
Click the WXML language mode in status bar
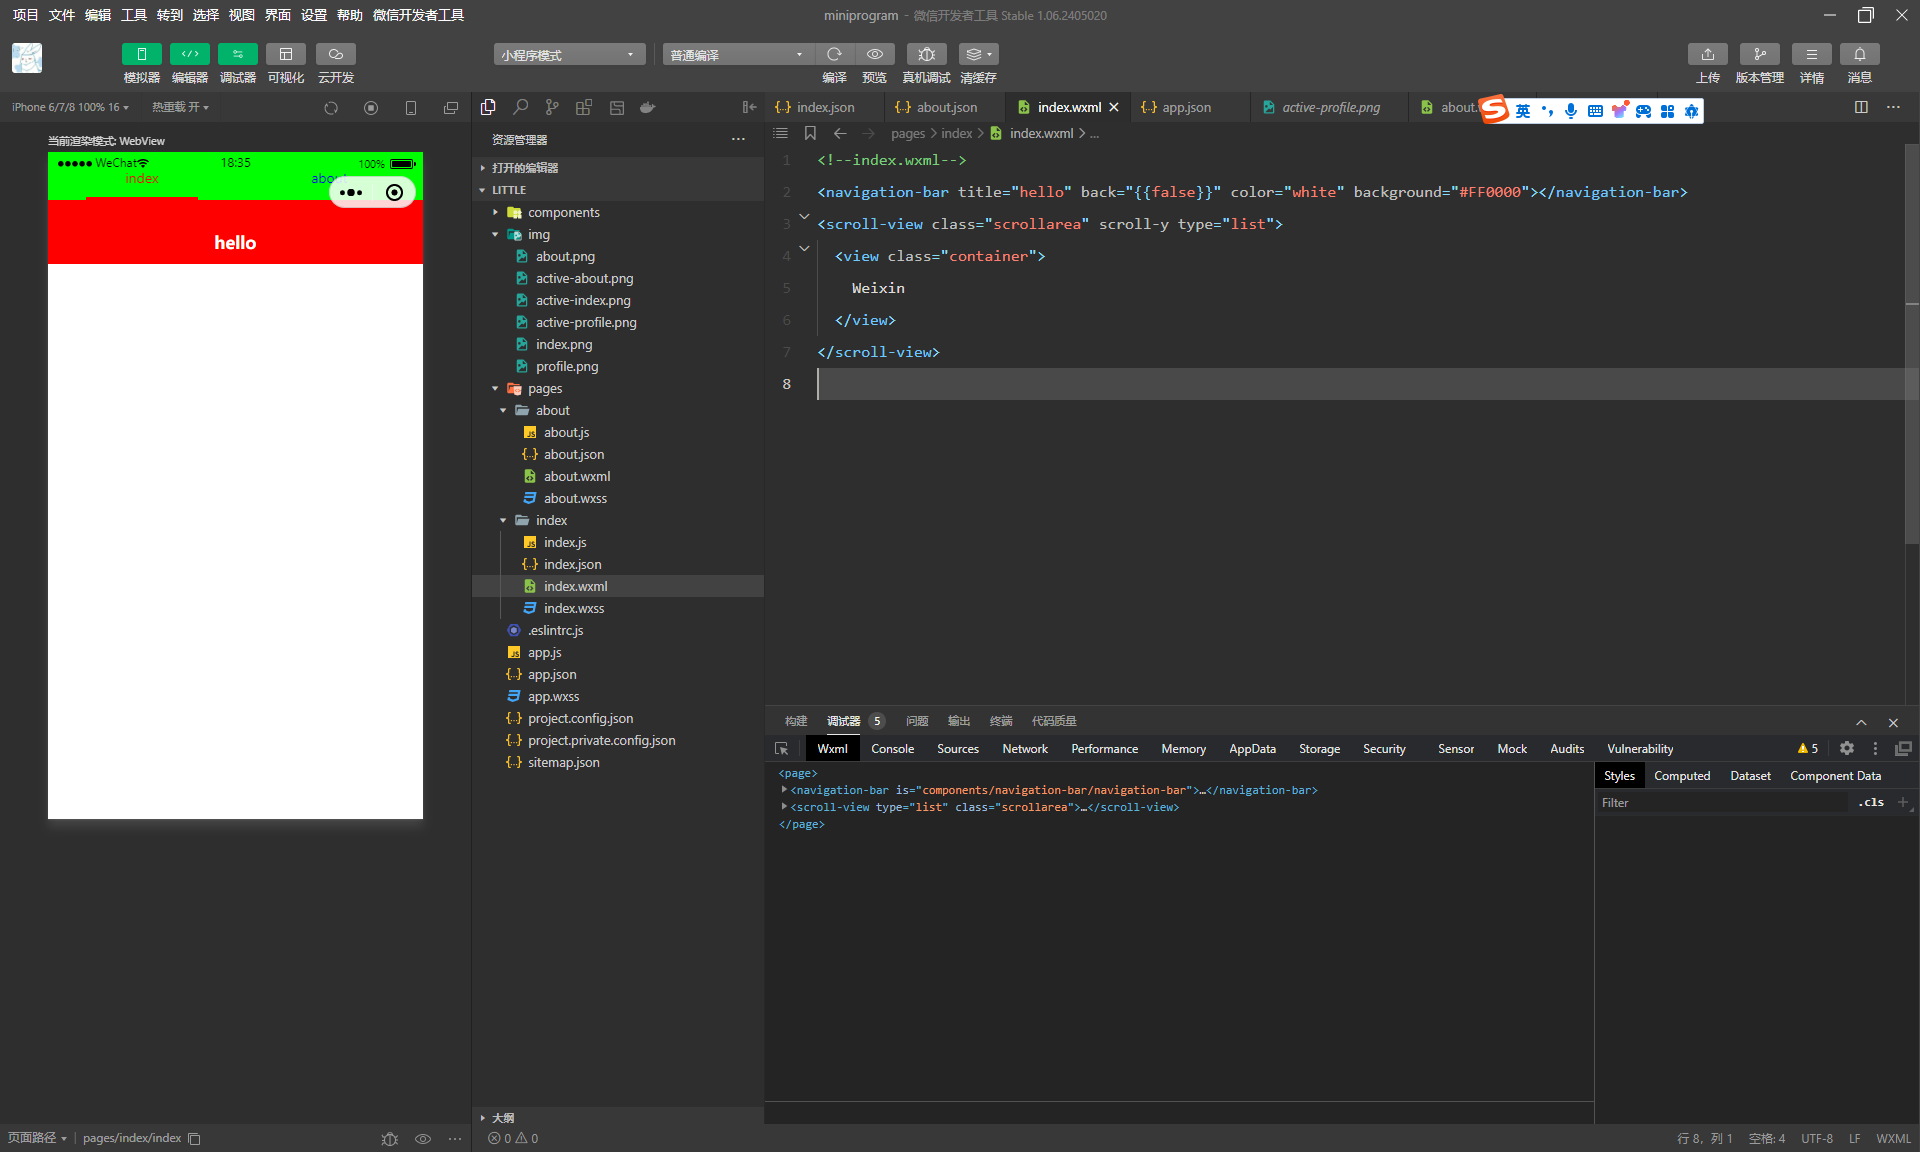pyautogui.click(x=1893, y=1138)
